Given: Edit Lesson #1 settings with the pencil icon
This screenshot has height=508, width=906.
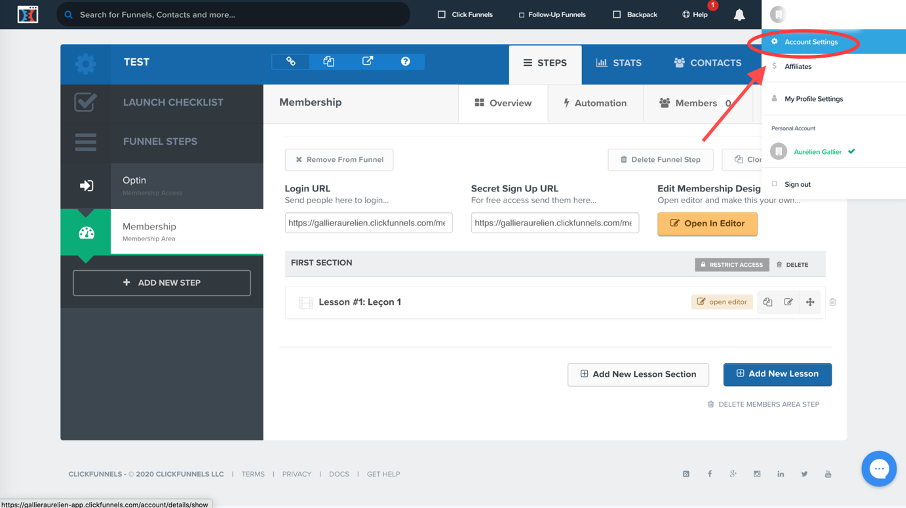Looking at the screenshot, I should (788, 302).
